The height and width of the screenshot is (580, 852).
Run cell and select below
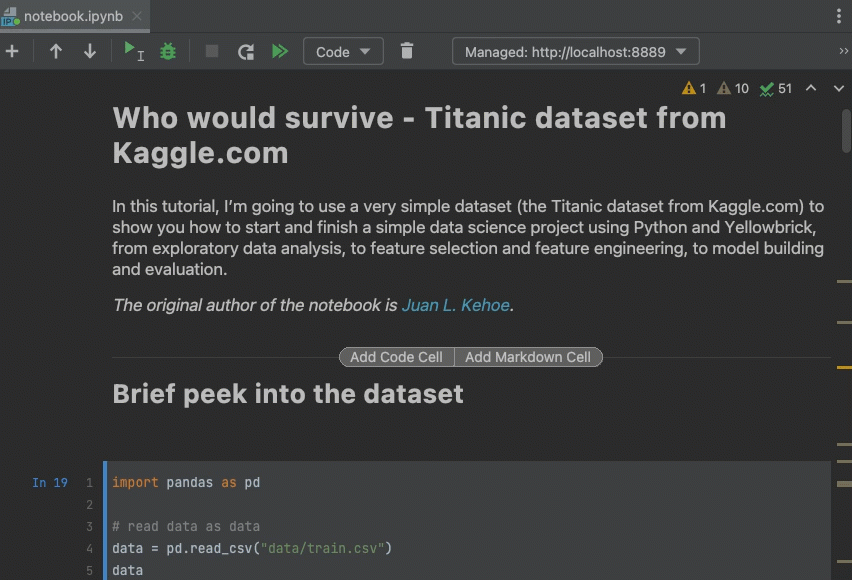[x=133, y=52]
